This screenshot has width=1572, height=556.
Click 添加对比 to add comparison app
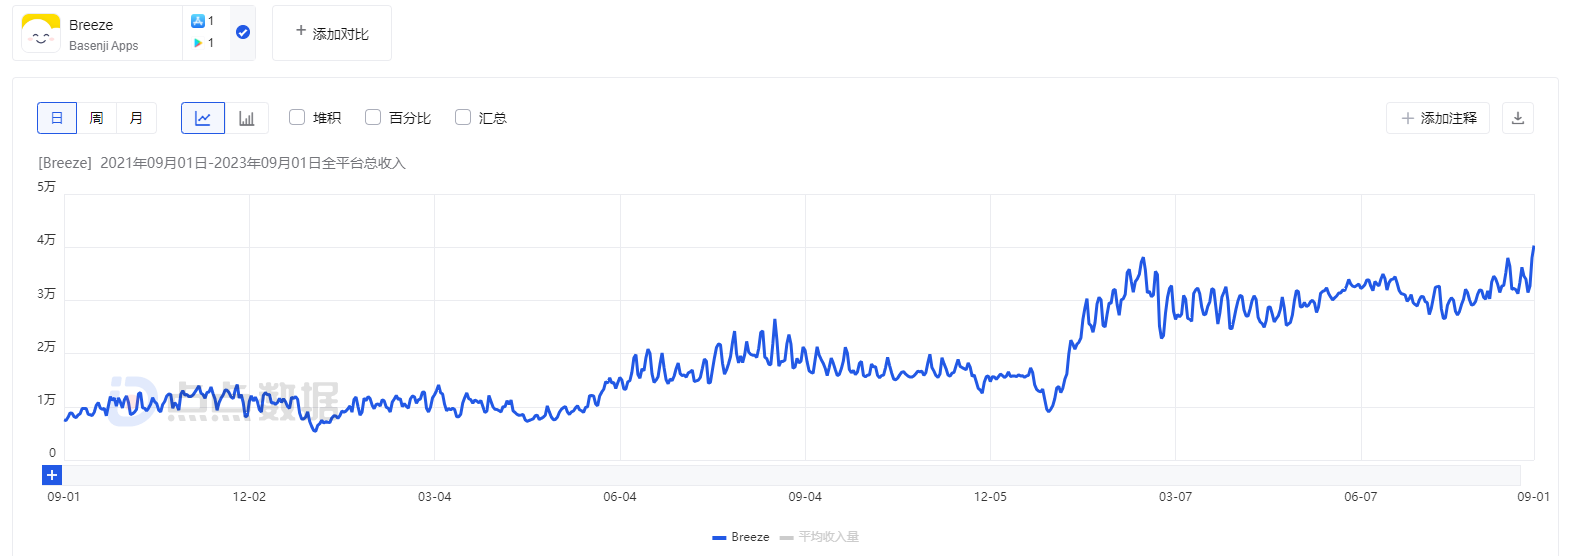click(x=332, y=33)
